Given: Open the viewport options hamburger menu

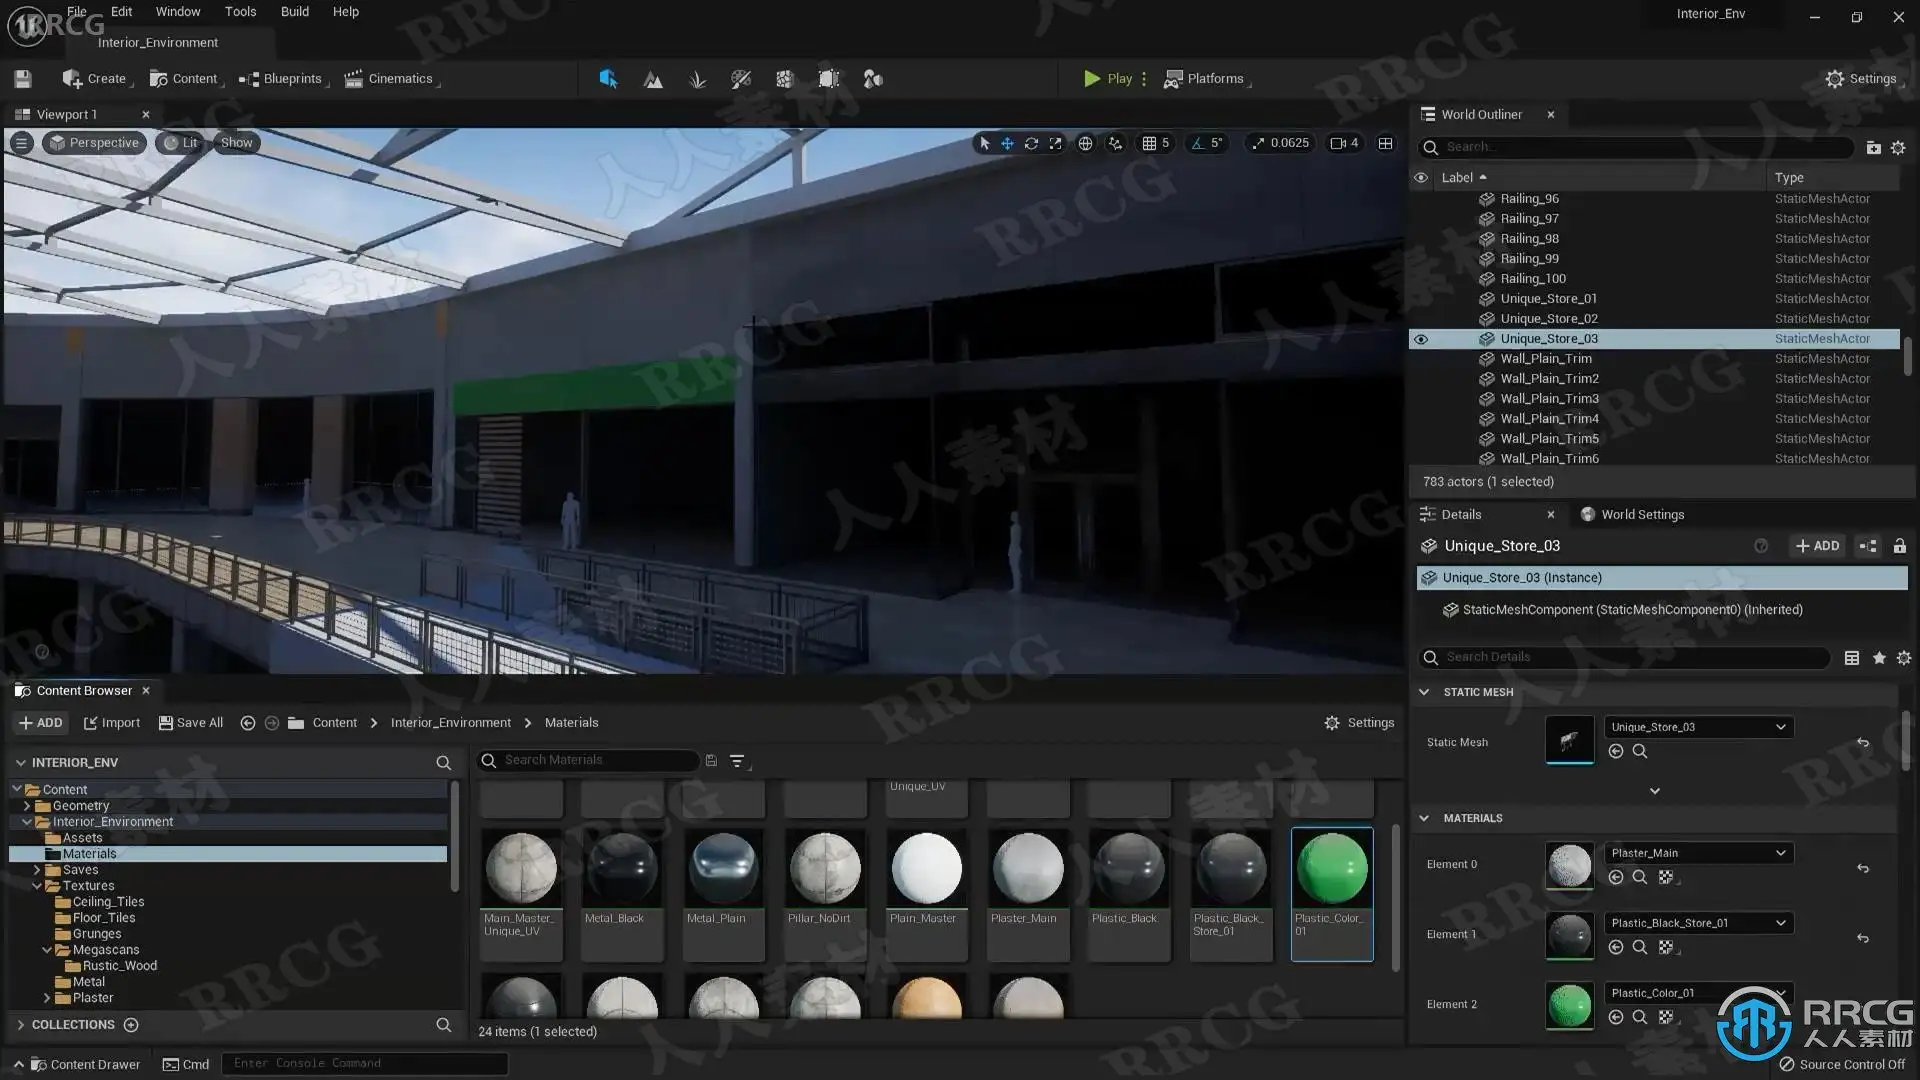Looking at the screenshot, I should tap(21, 143).
